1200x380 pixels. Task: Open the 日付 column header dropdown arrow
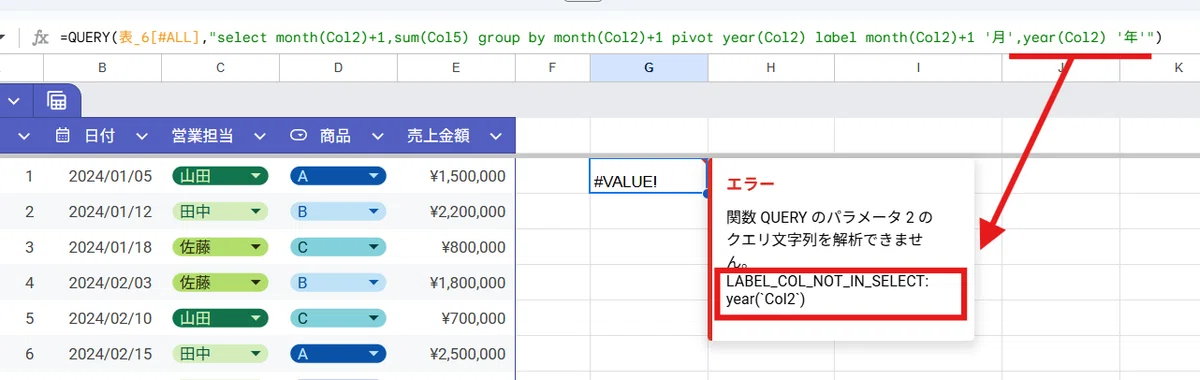tap(142, 135)
